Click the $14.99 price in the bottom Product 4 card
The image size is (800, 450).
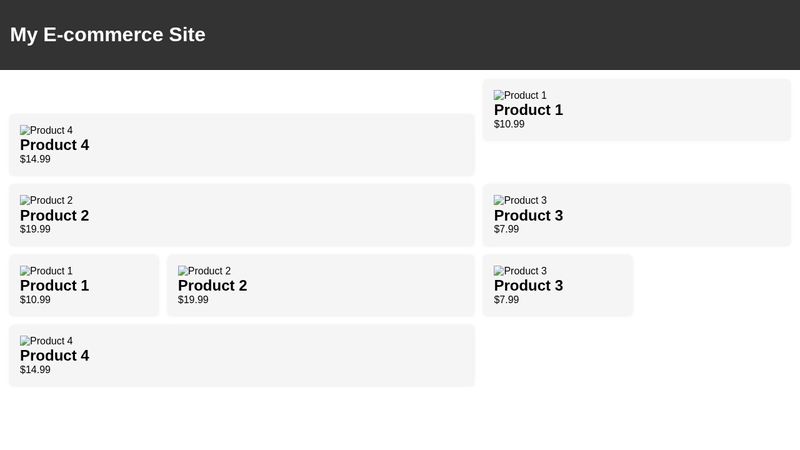pyautogui.click(x=35, y=369)
